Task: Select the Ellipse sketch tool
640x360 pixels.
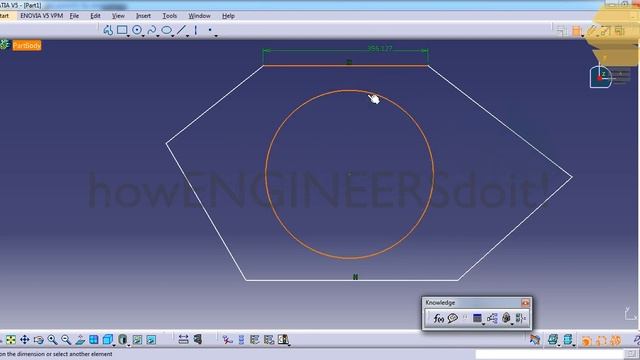Action: pos(167,30)
